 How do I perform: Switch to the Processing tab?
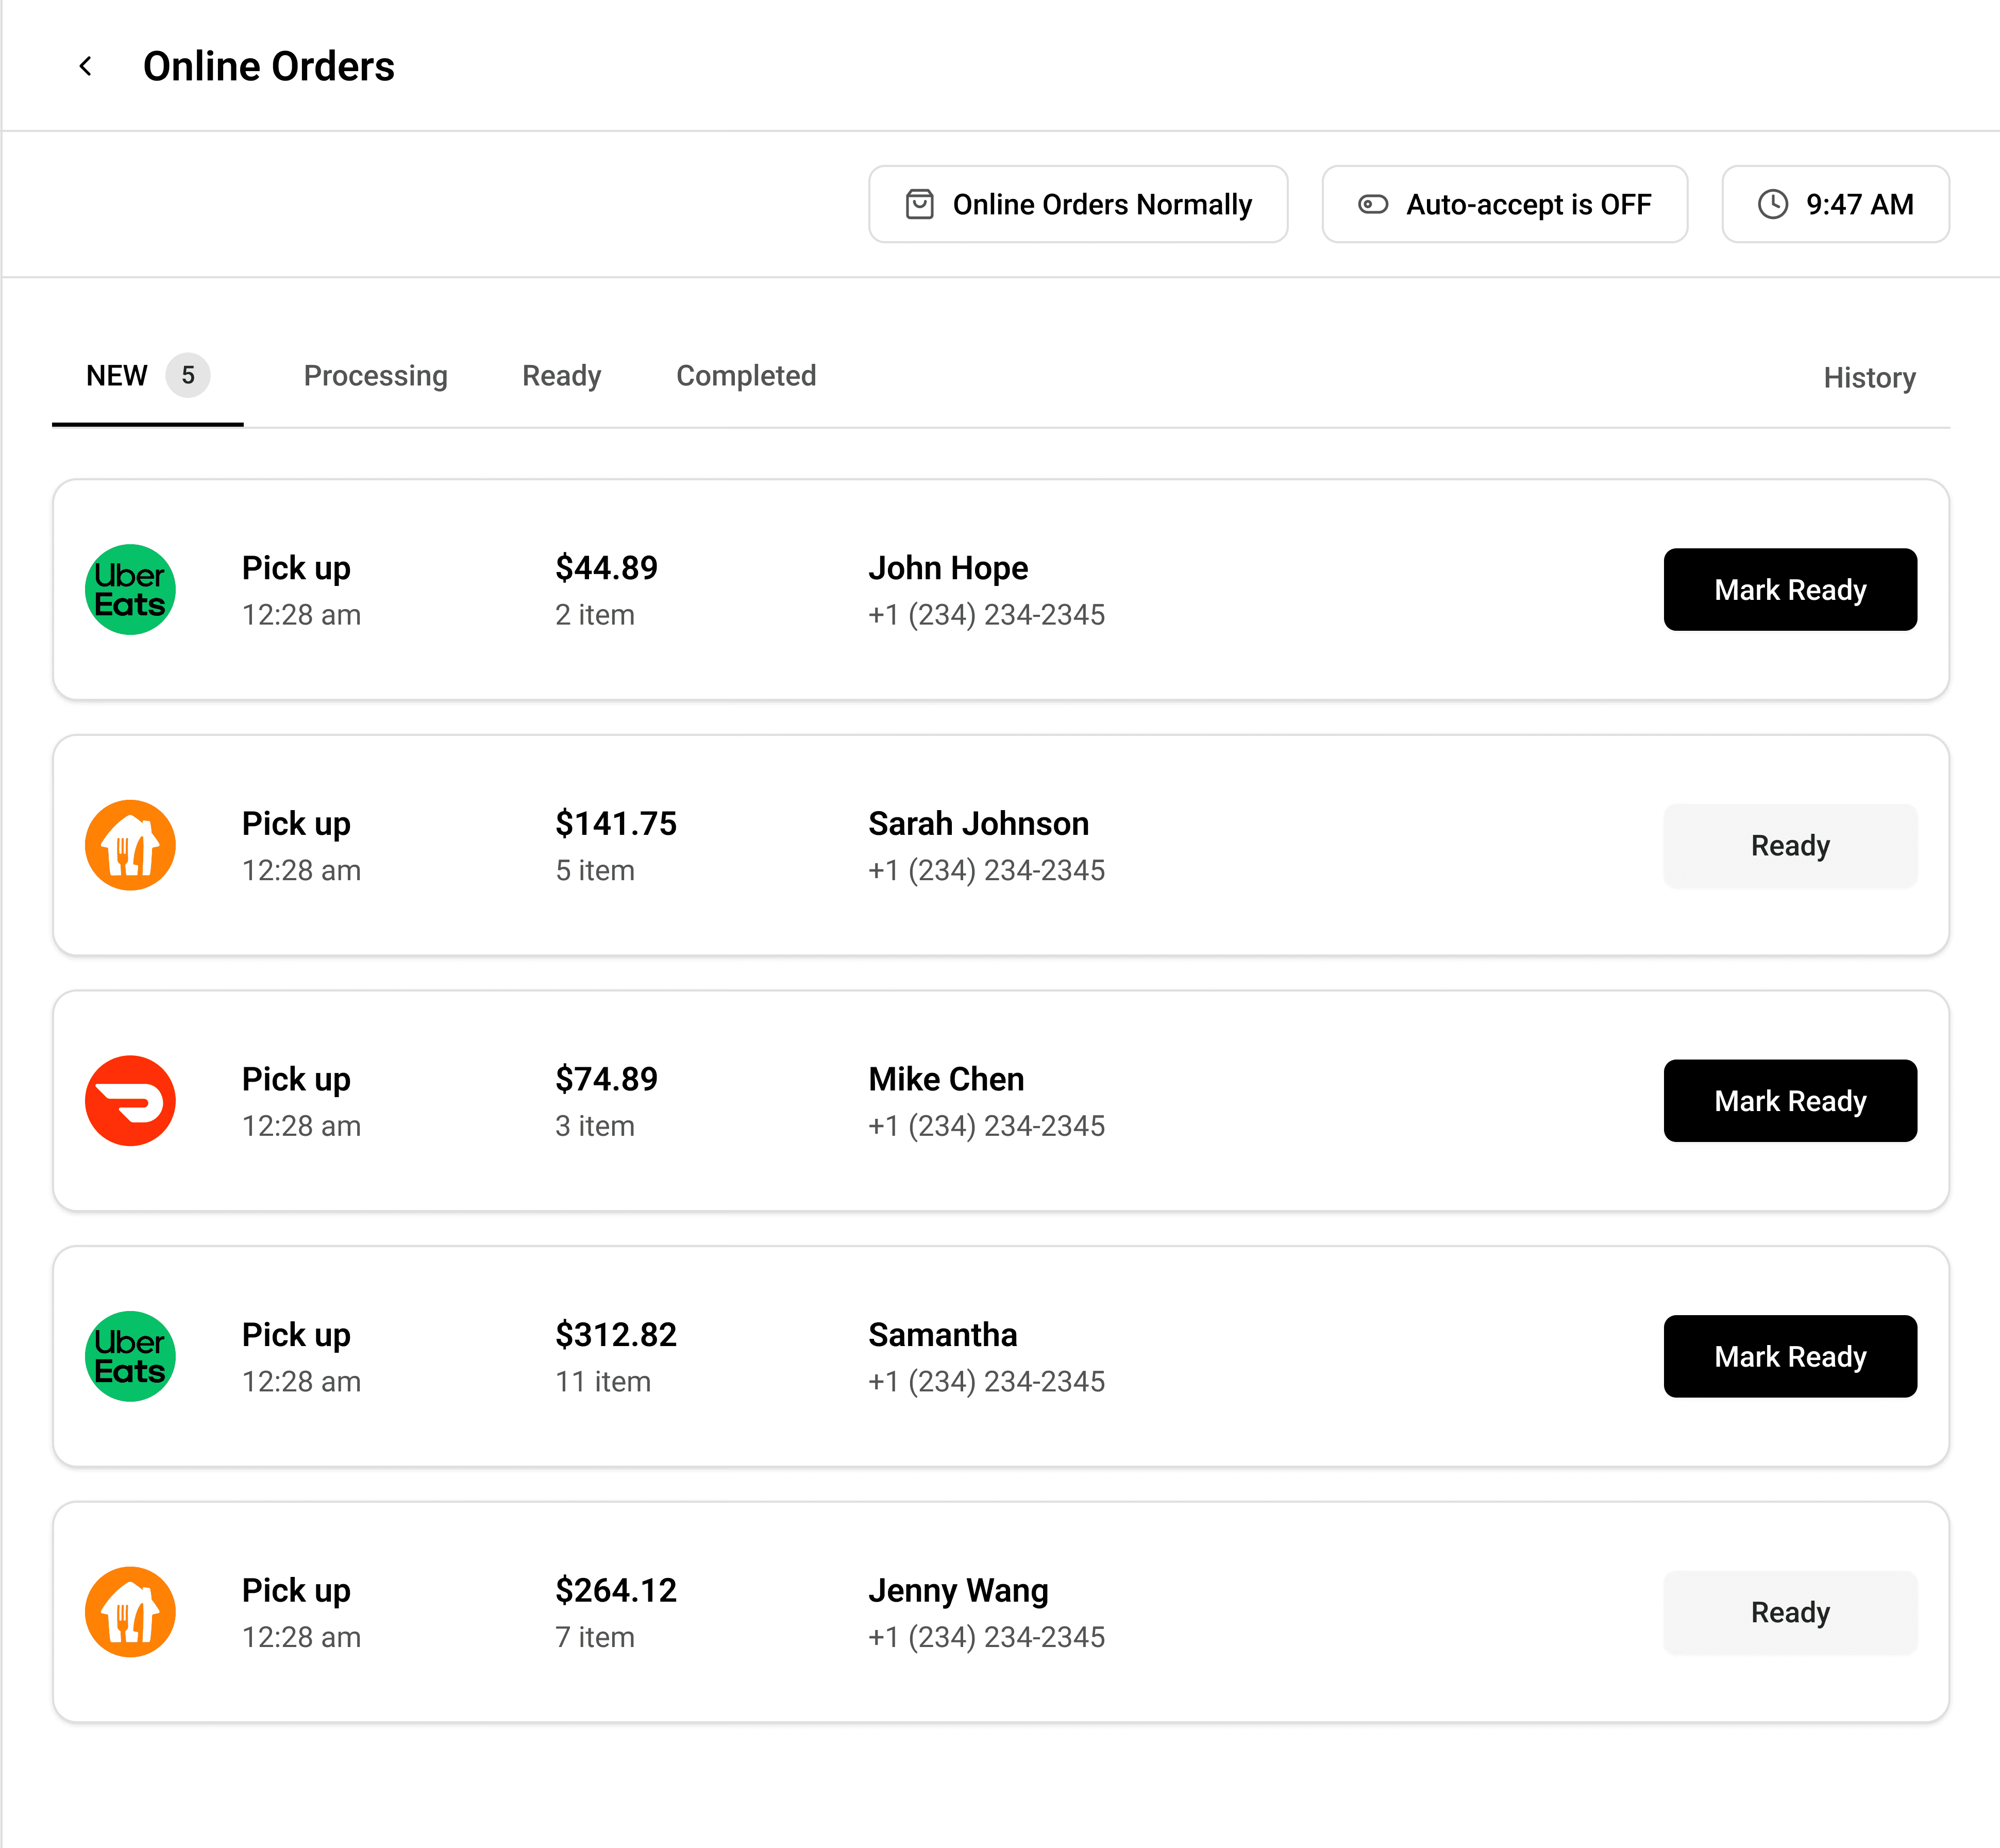375,376
